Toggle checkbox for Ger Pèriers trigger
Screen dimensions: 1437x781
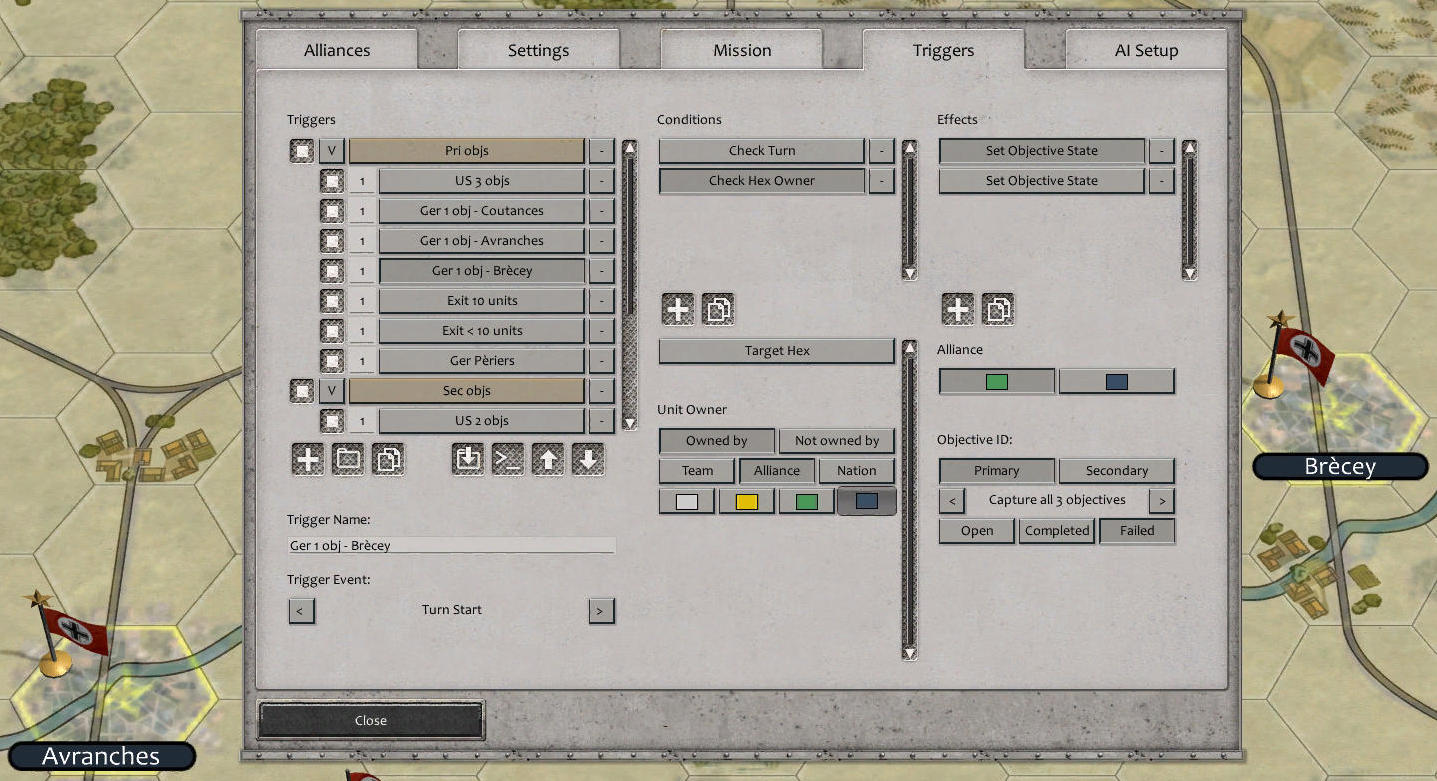[x=332, y=361]
